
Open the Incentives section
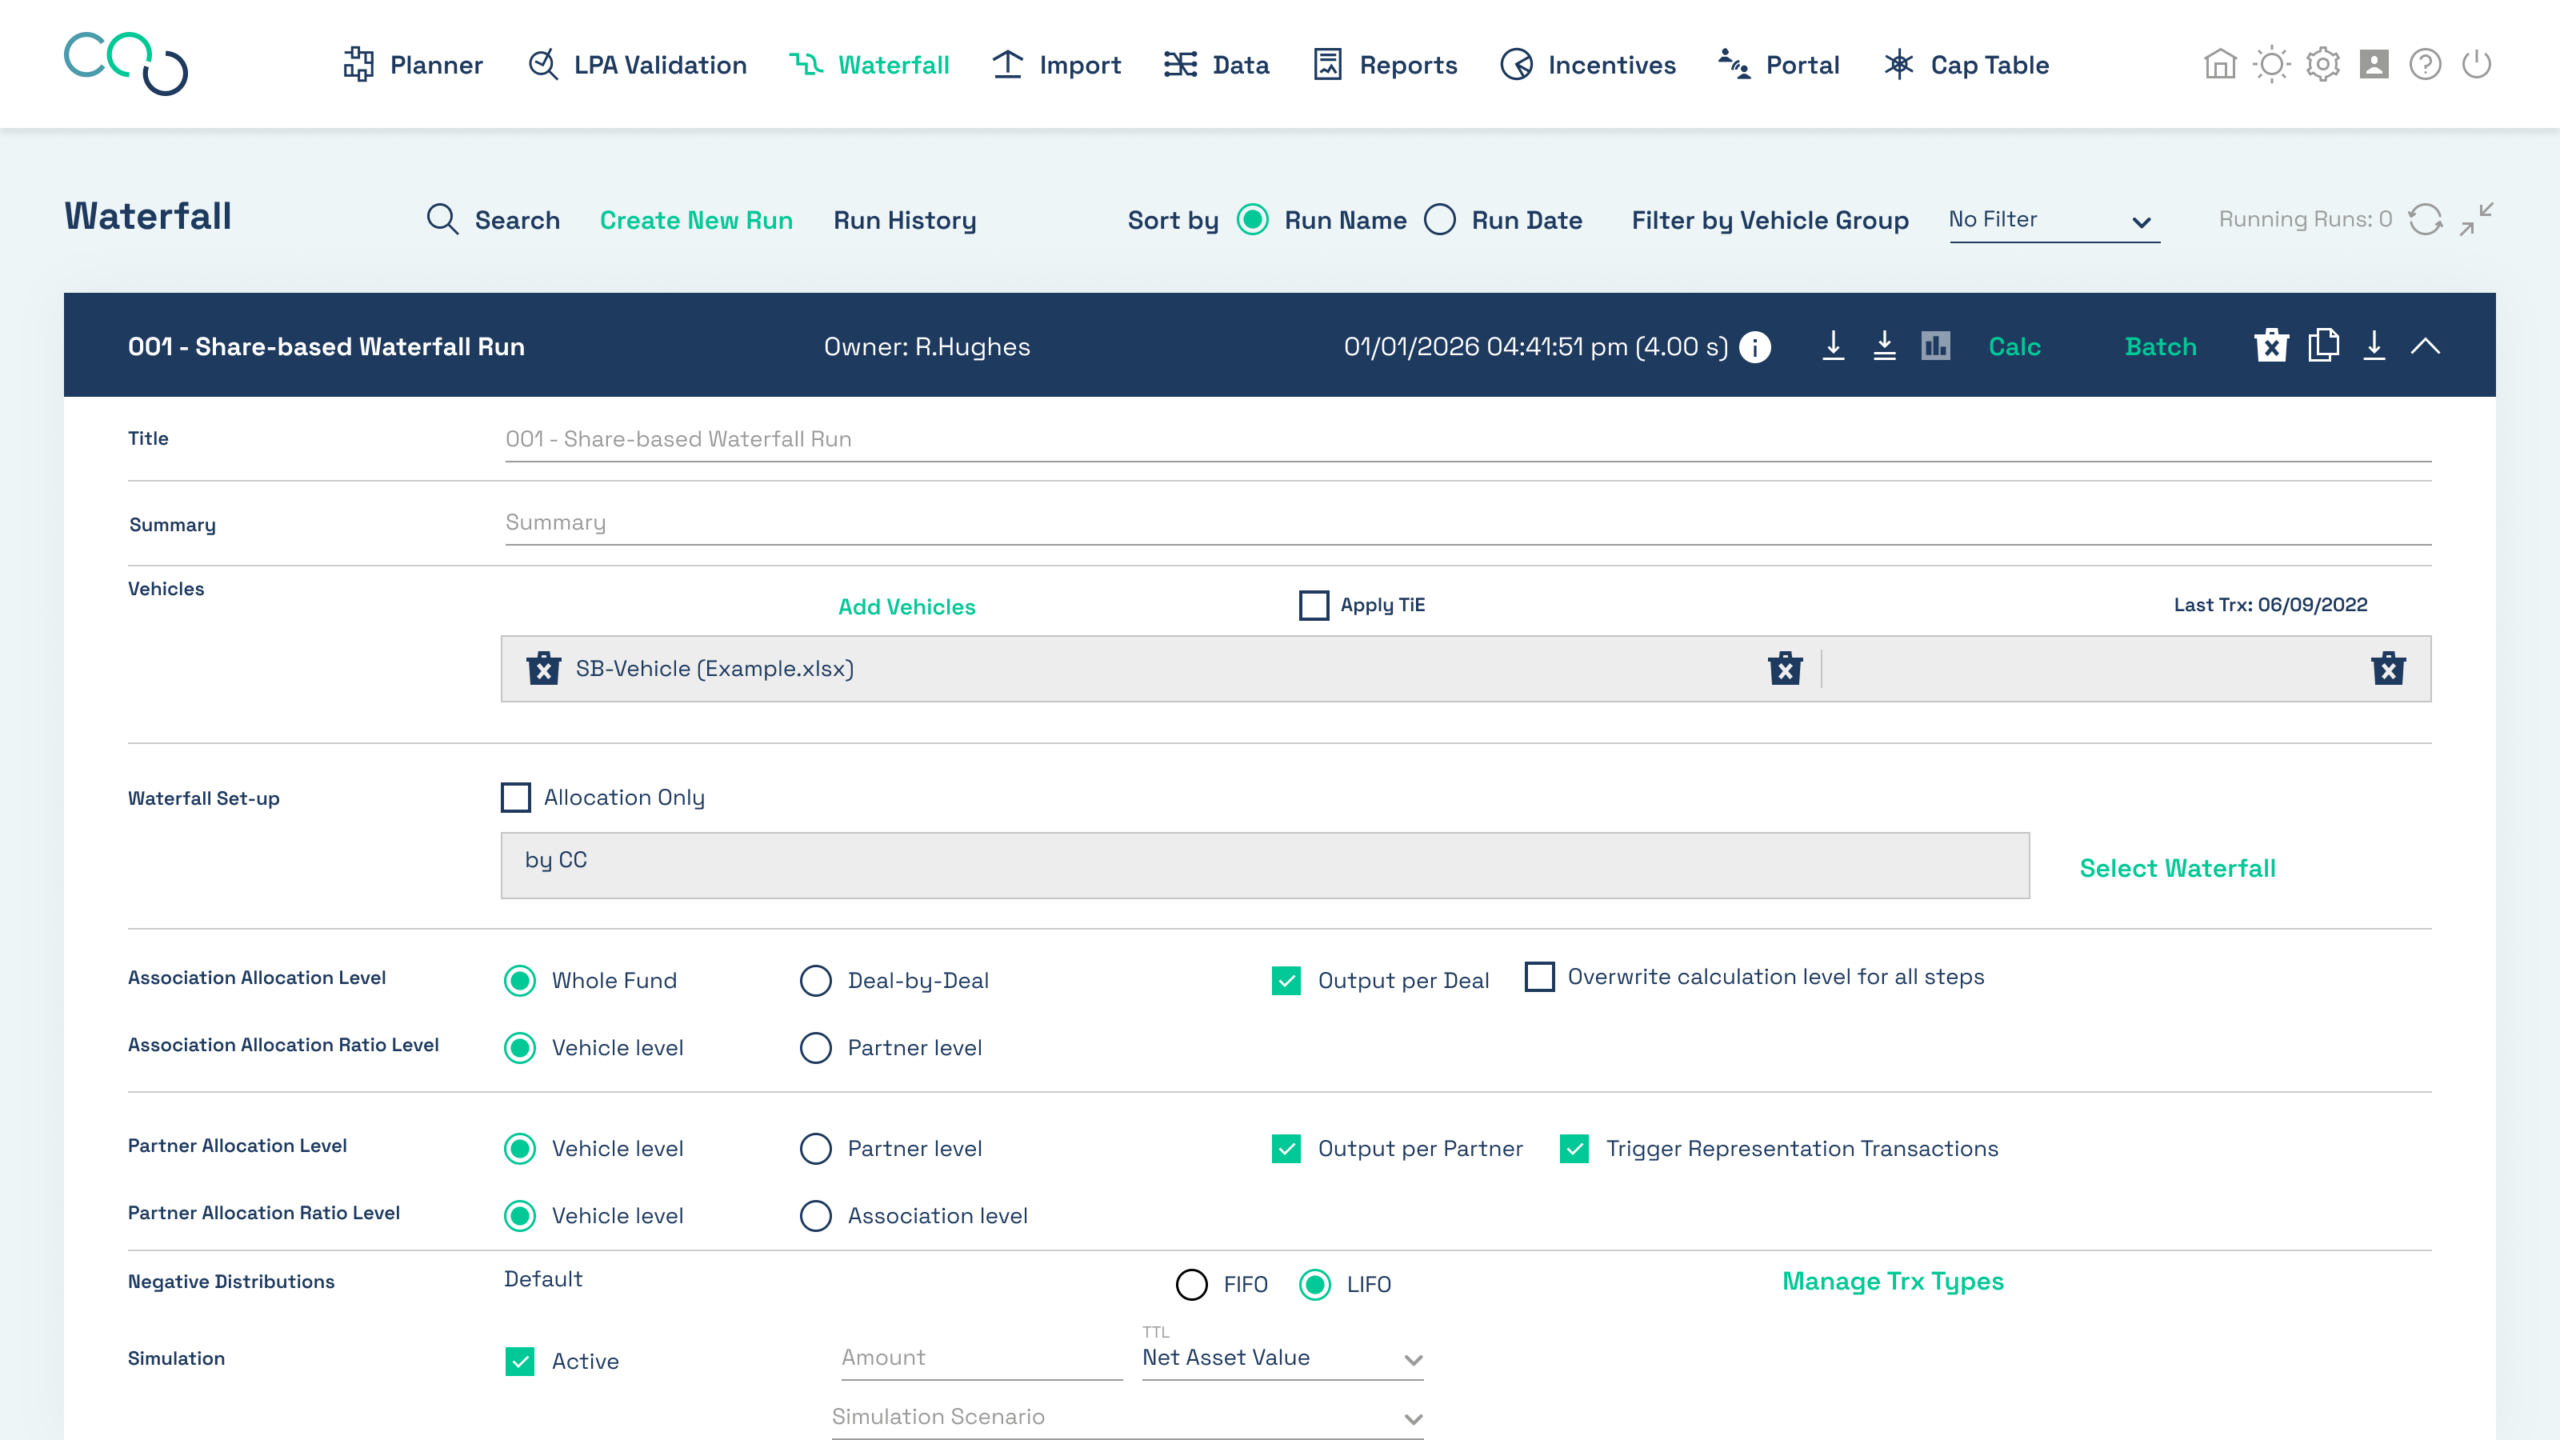click(1588, 65)
